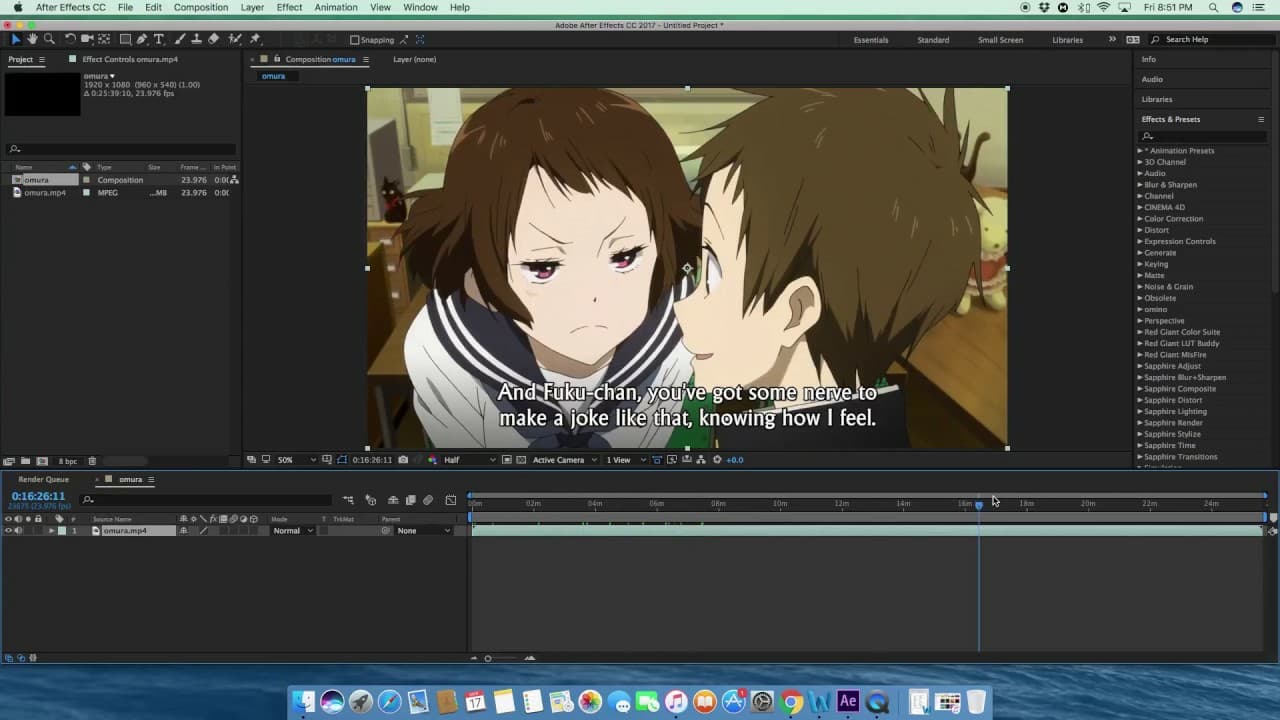The height and width of the screenshot is (720, 1280).
Task: Select the Rotation tool
Action: point(70,39)
